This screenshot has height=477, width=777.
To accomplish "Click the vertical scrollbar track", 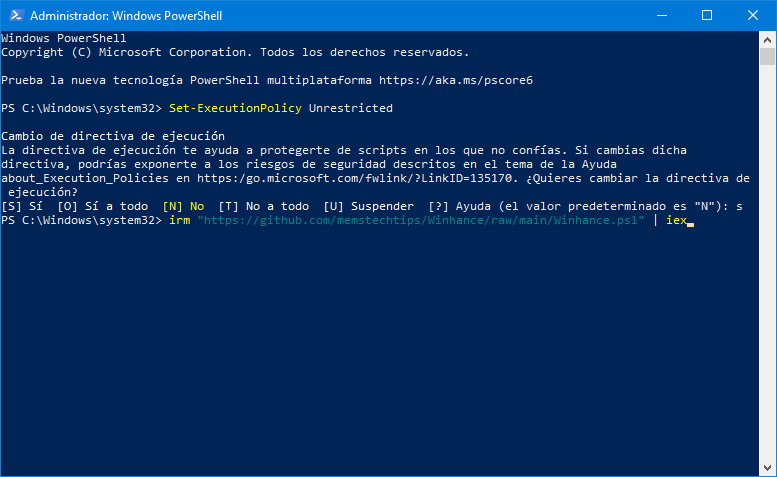I will click(767, 250).
